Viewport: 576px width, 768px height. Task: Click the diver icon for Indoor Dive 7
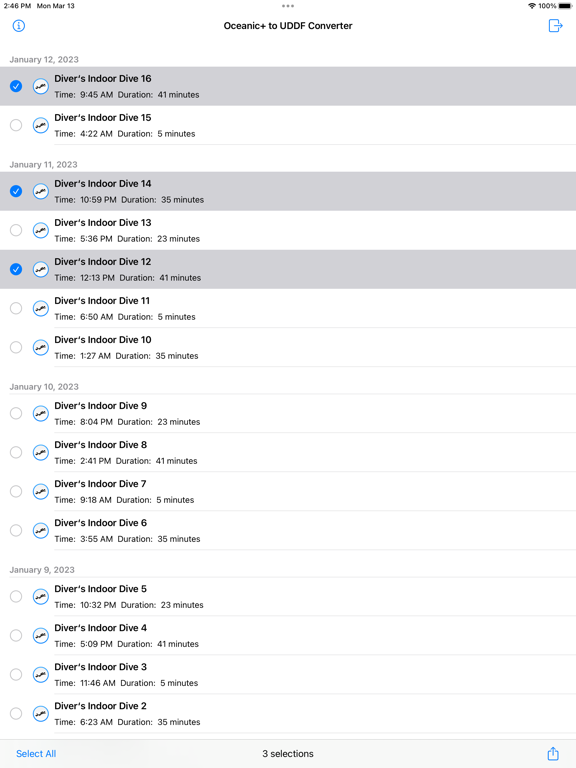[41, 491]
